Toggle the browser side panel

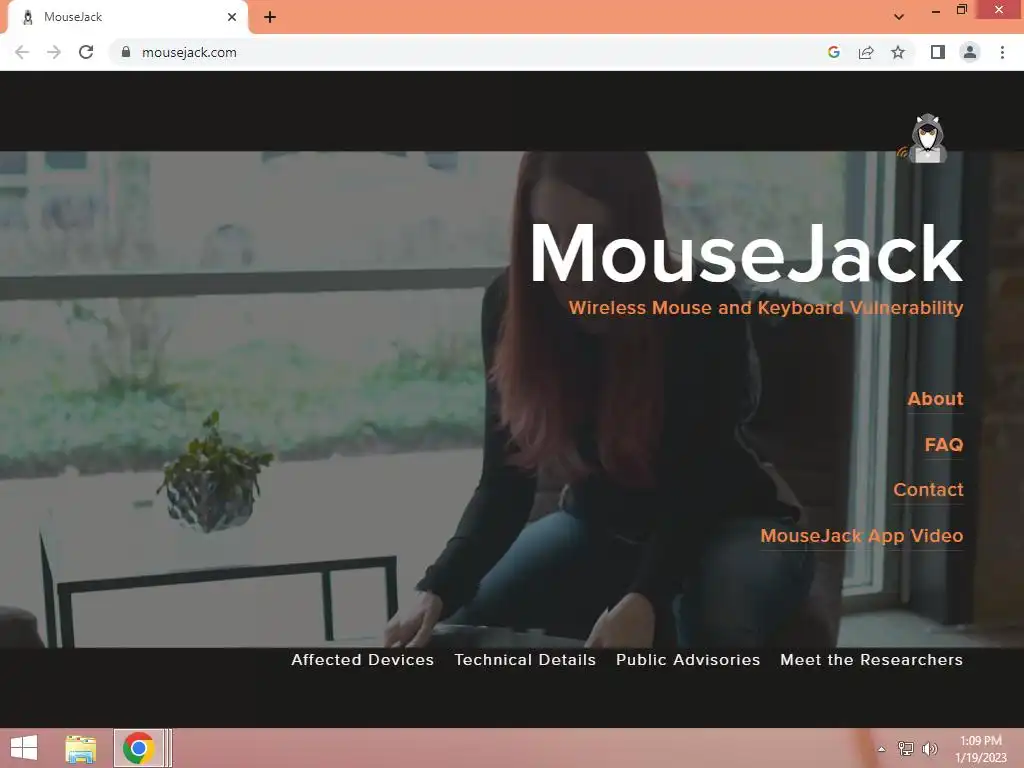coord(938,52)
